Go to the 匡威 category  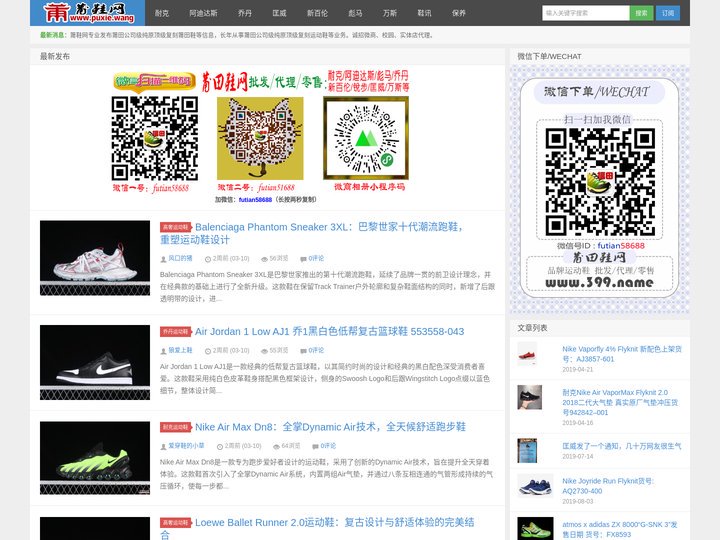279,13
